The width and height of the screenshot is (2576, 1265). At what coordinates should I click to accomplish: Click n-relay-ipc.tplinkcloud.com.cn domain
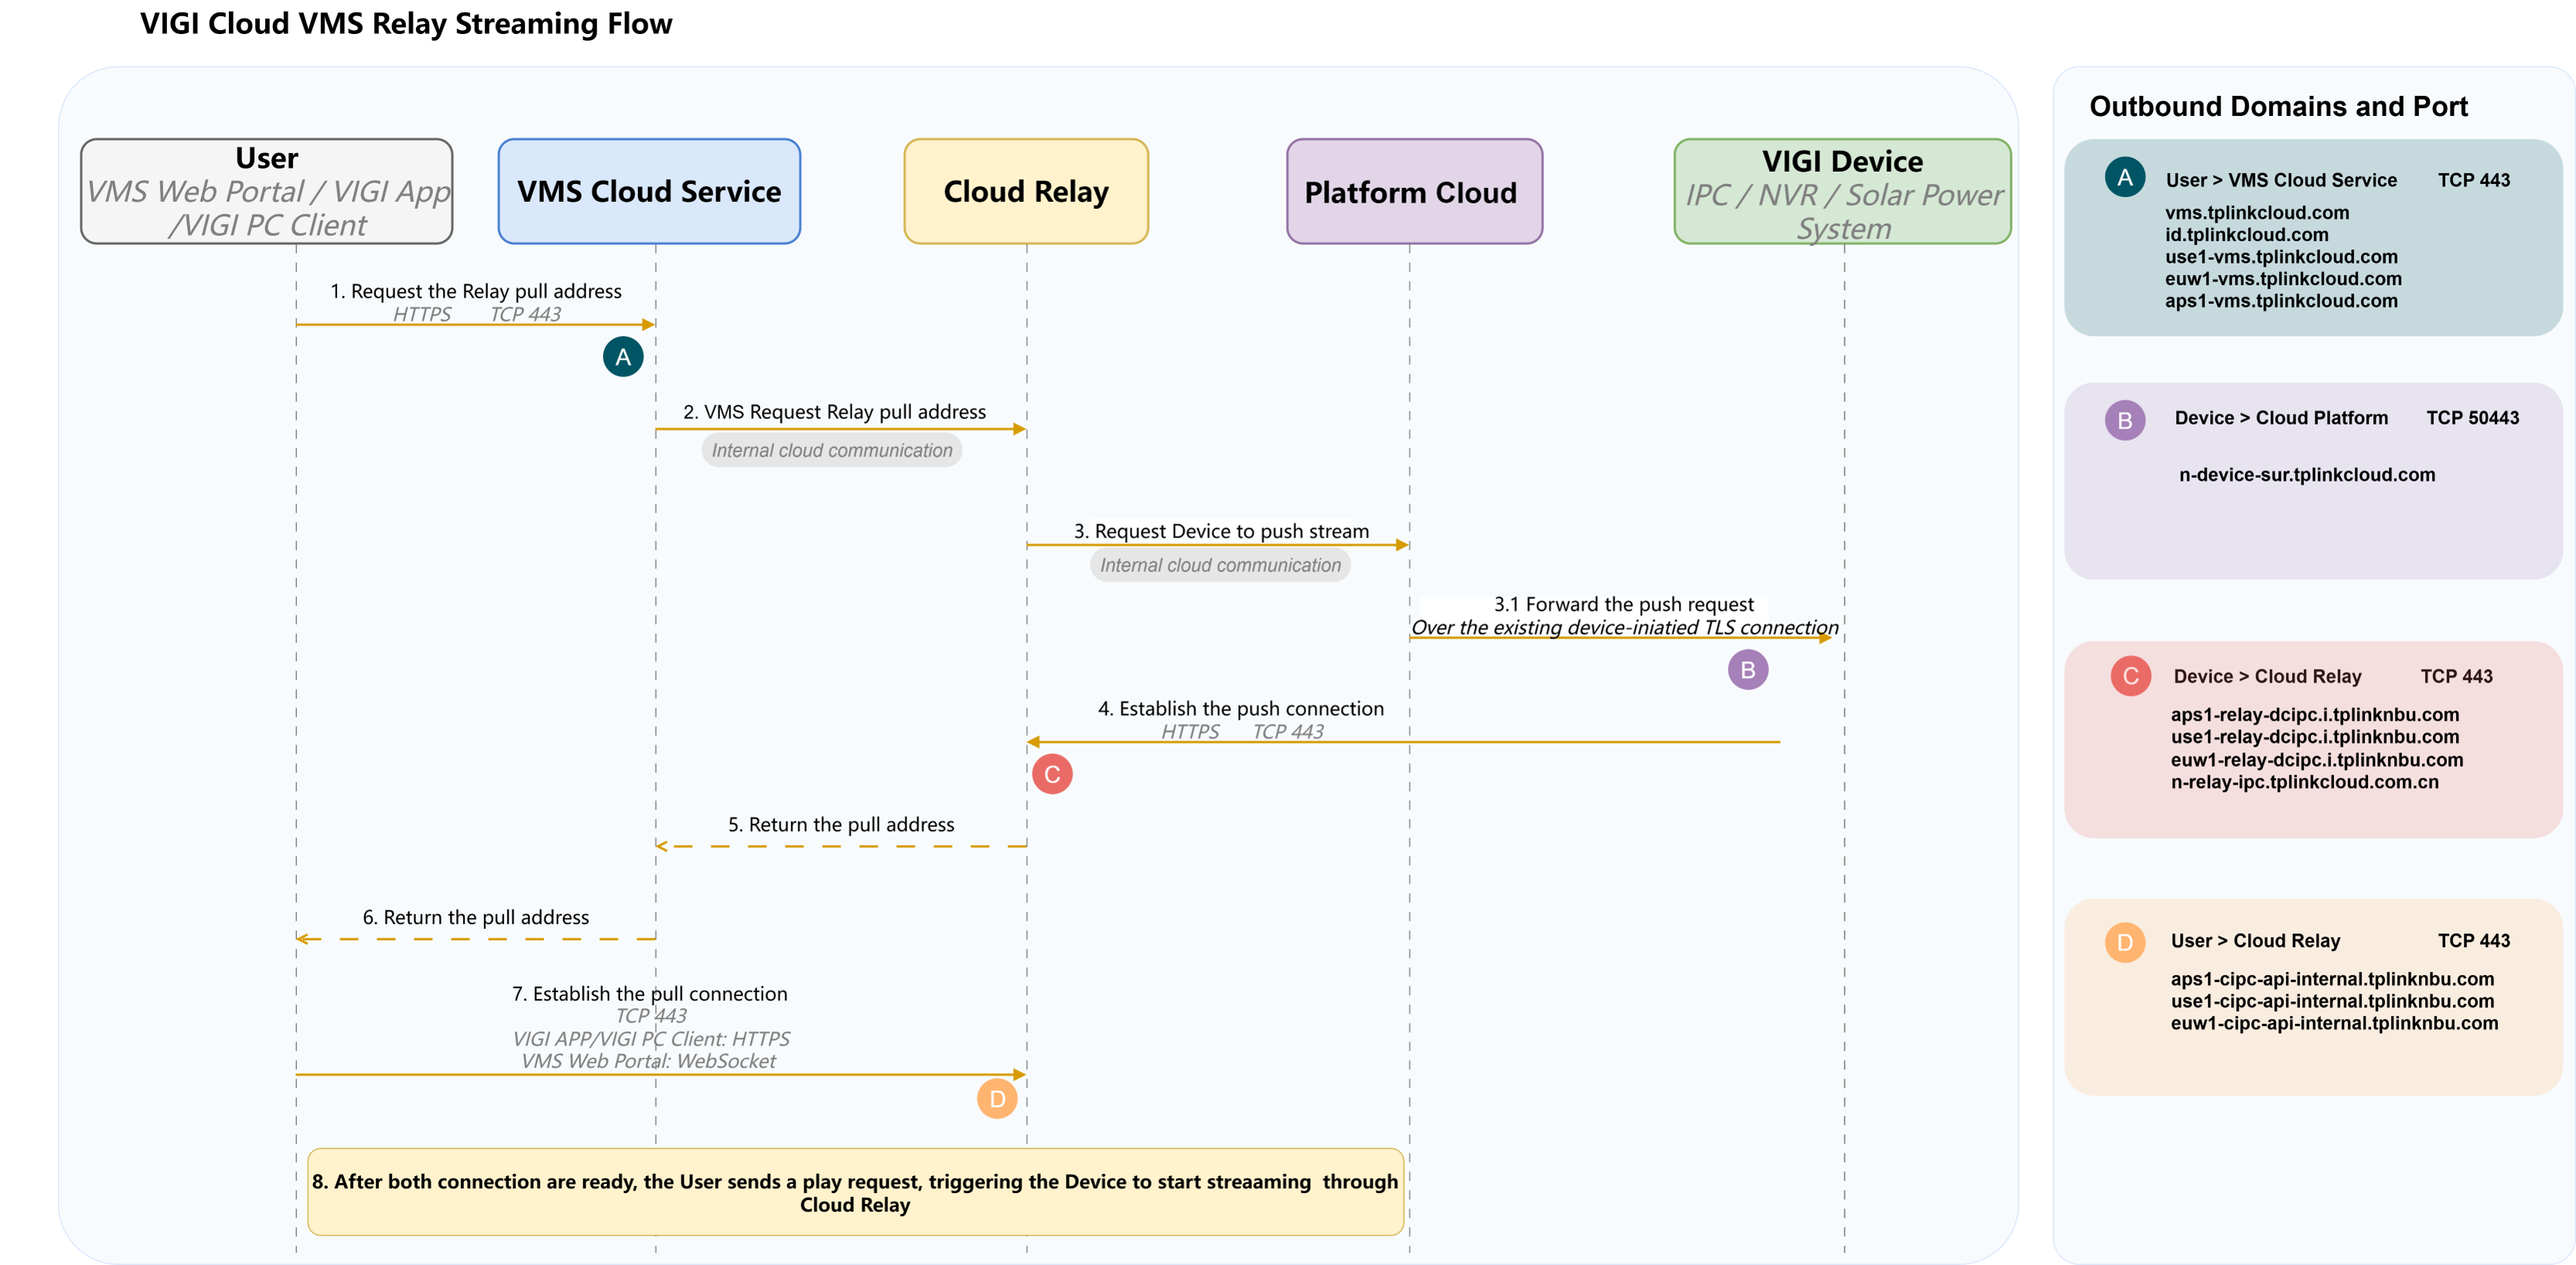pyautogui.click(x=2304, y=782)
